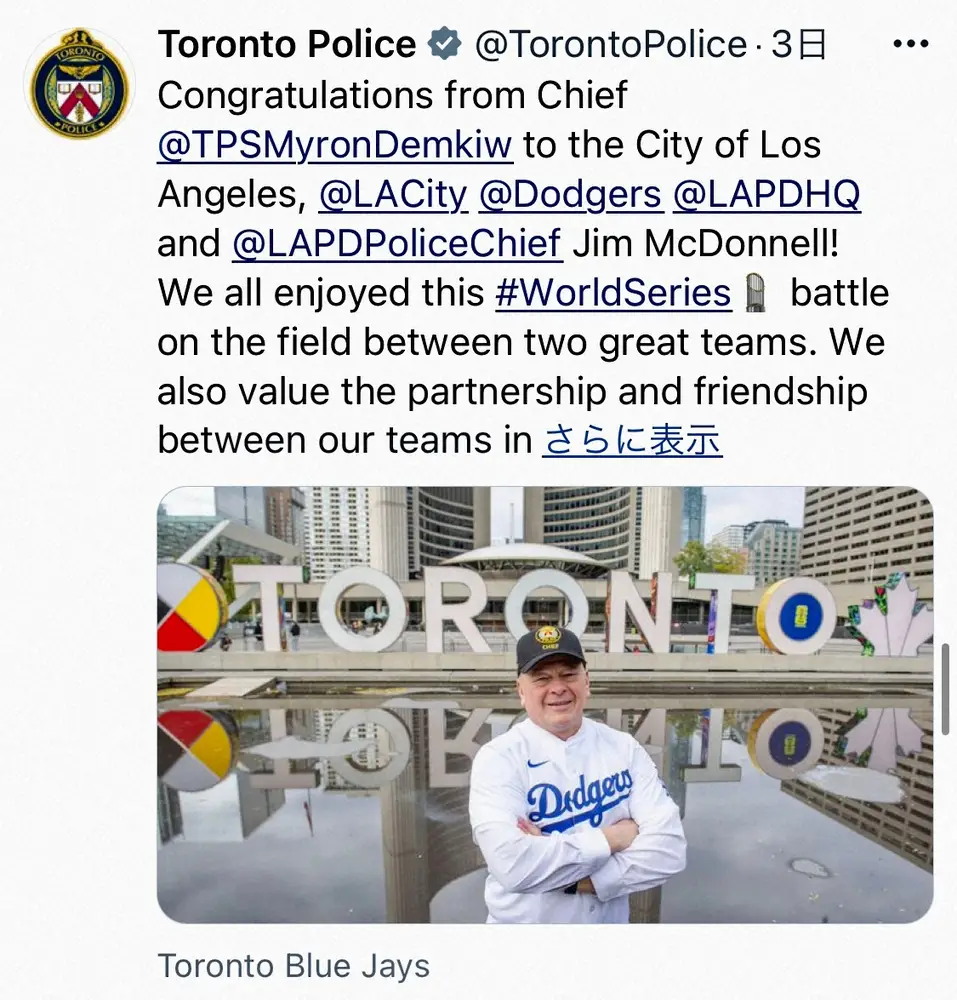
Task: Click the @TorontoPolice handle
Action: 611,44
